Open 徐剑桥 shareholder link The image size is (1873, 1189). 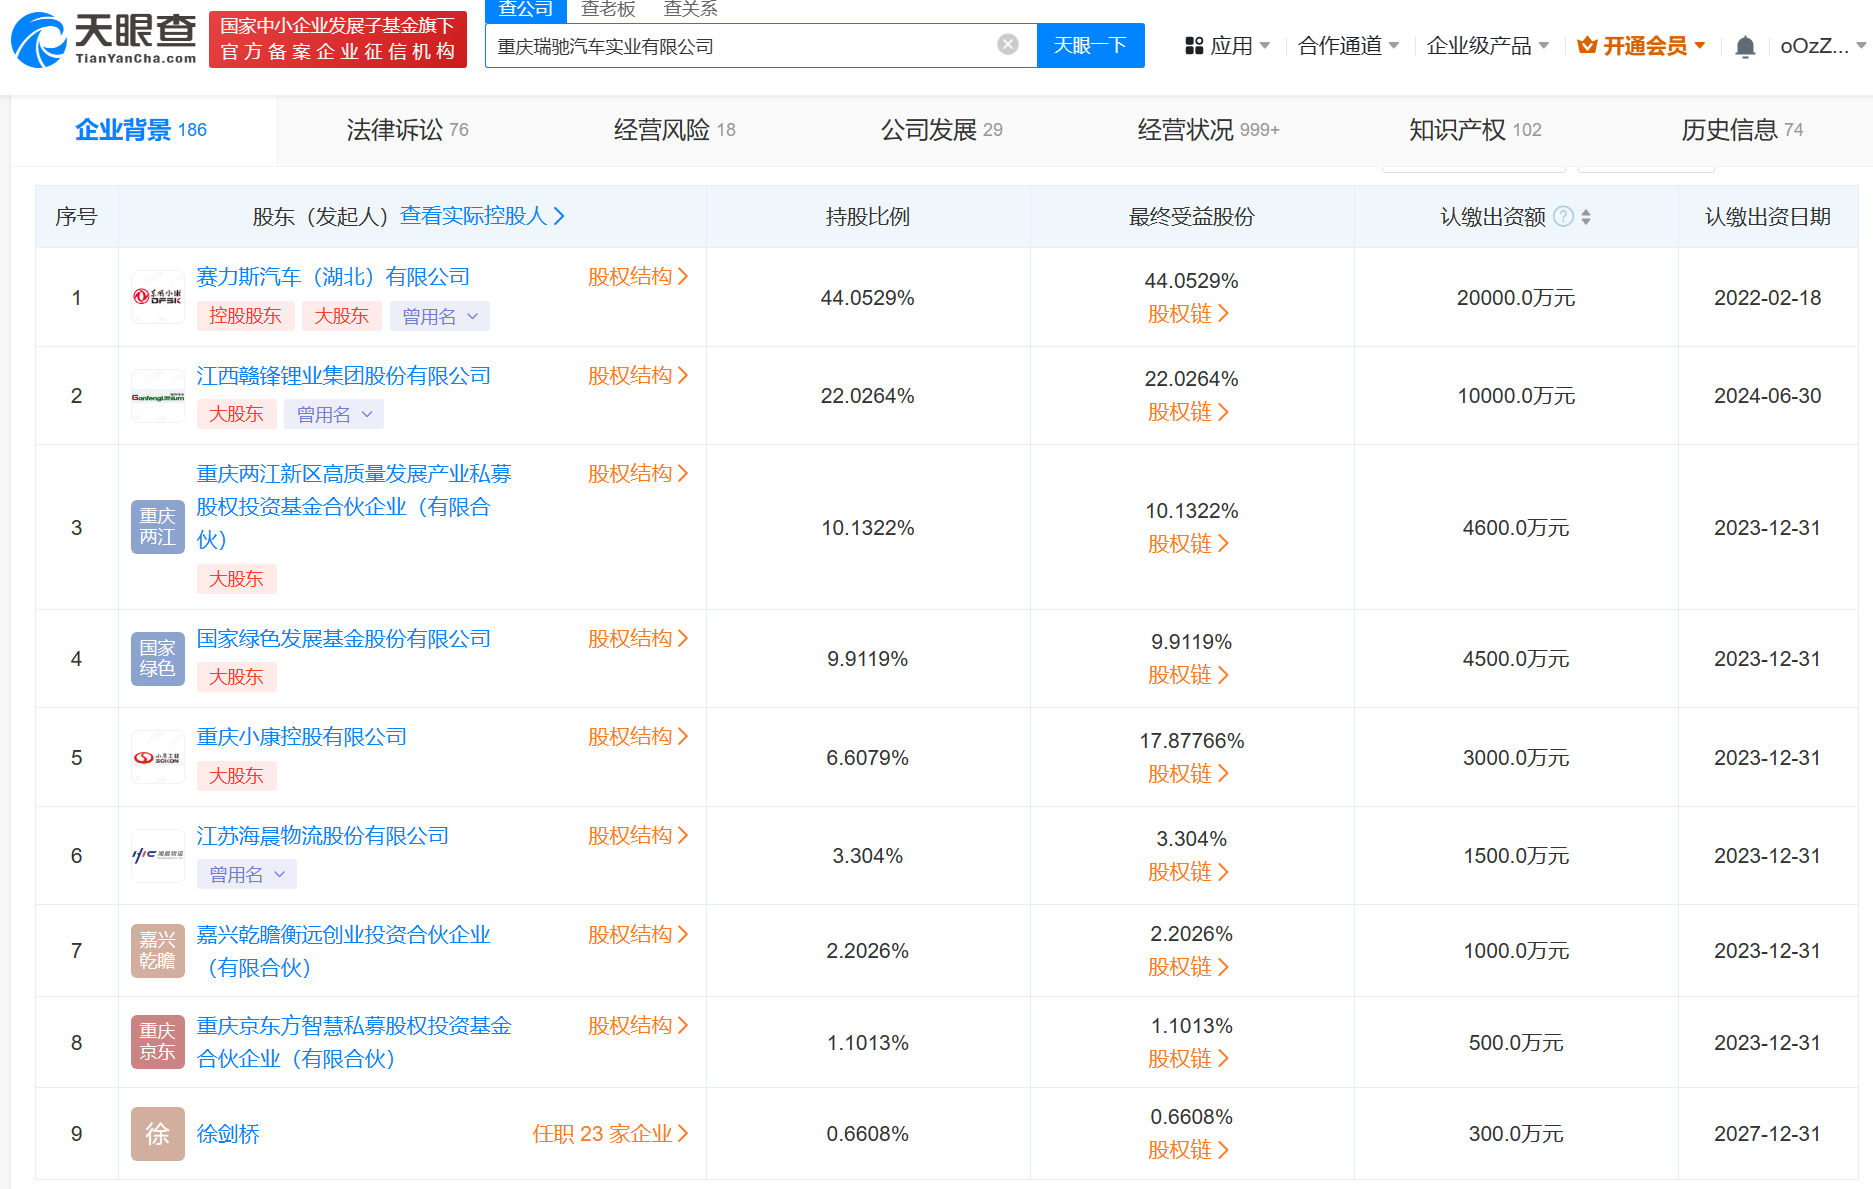coord(228,1134)
